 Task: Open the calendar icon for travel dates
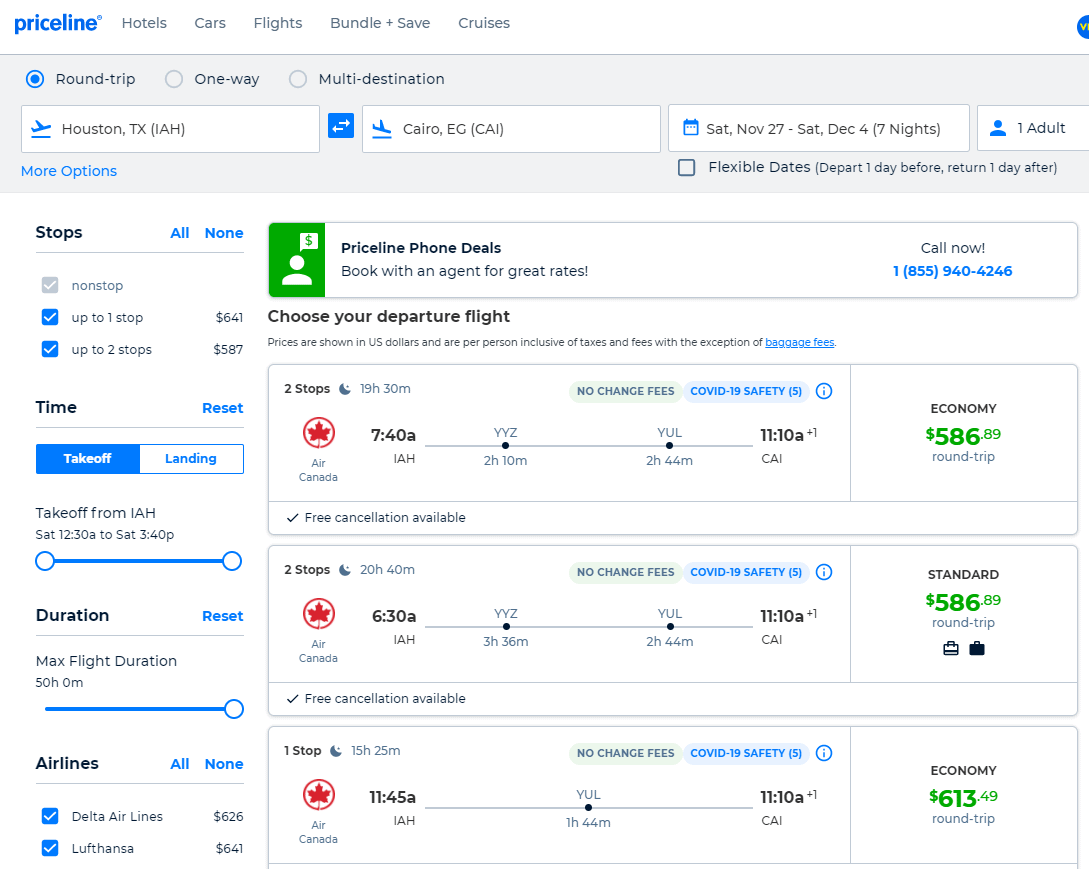[690, 128]
